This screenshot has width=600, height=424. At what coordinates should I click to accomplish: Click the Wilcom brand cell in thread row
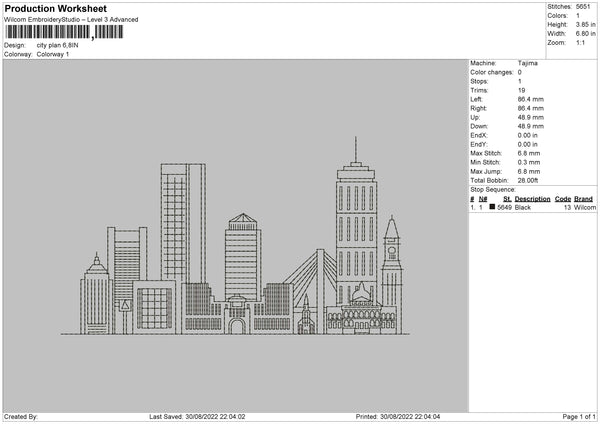click(584, 207)
